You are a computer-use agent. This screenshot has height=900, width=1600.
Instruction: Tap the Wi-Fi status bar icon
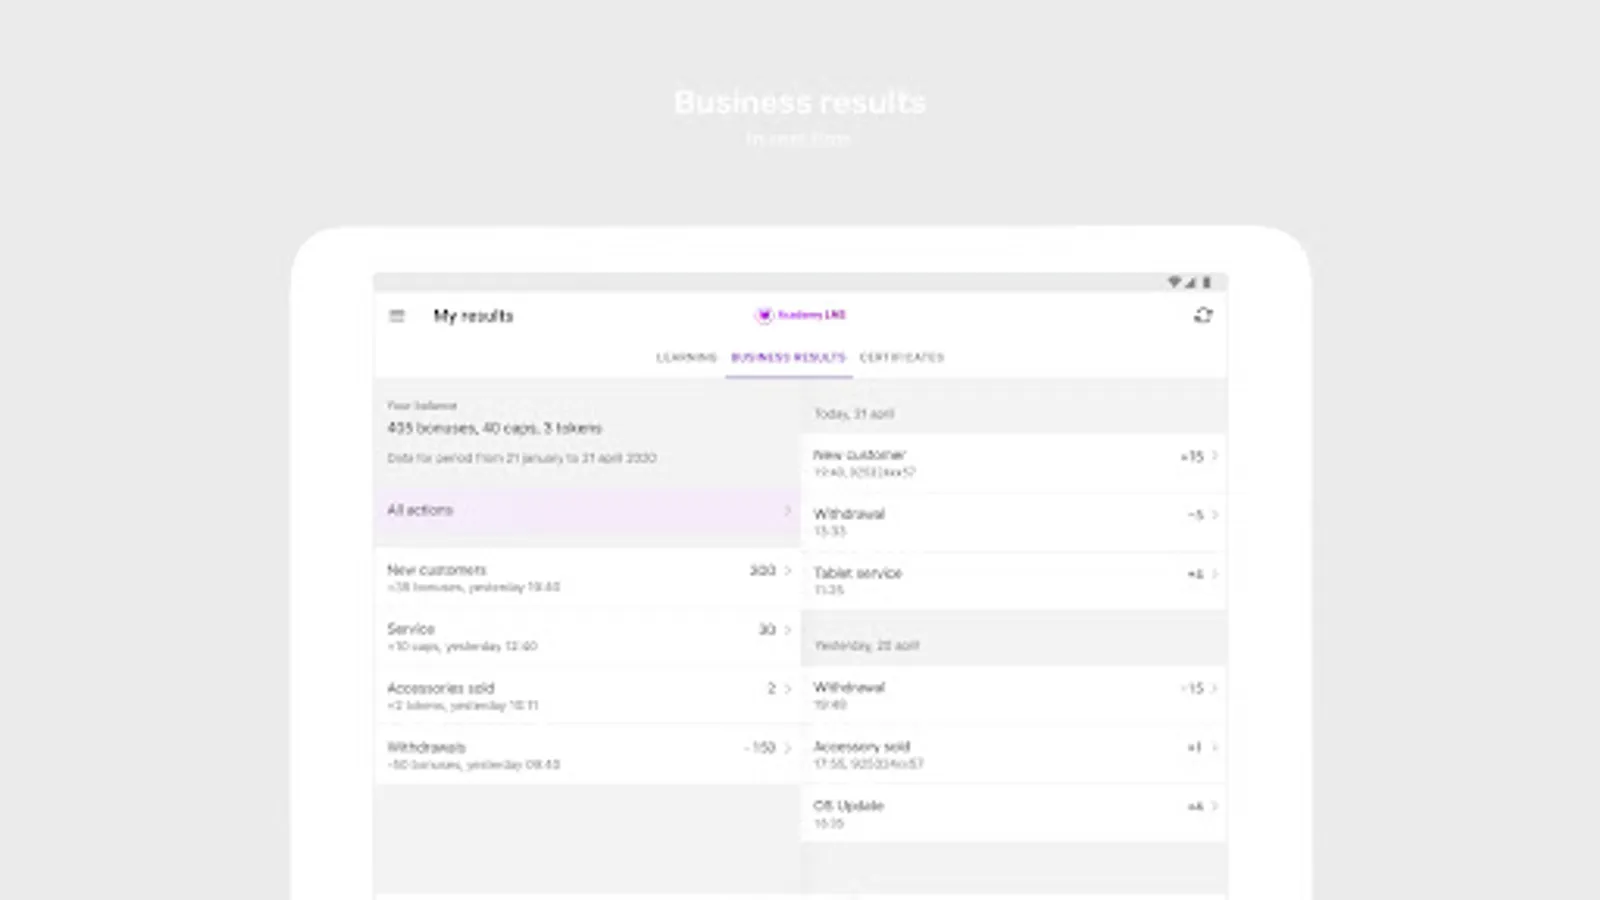pyautogui.click(x=1174, y=283)
